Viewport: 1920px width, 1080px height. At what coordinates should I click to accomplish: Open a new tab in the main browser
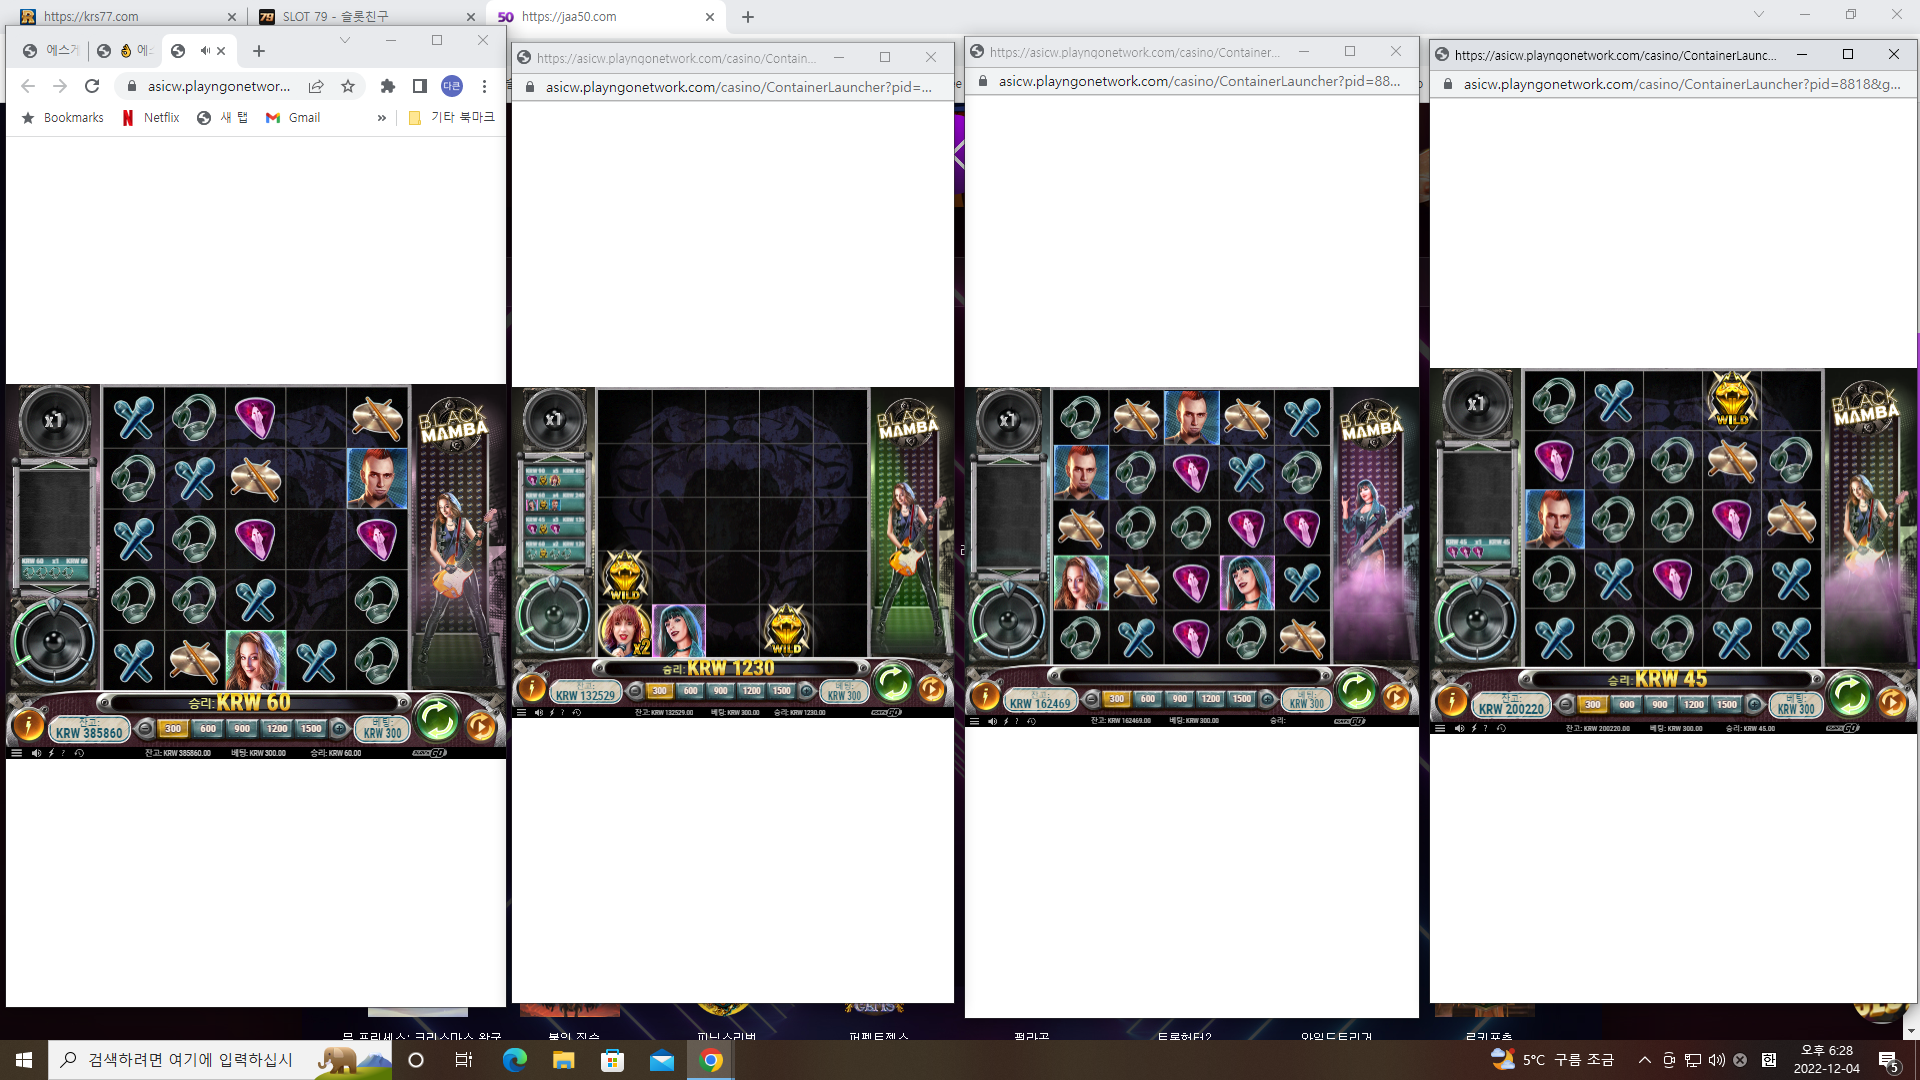coord(748,17)
